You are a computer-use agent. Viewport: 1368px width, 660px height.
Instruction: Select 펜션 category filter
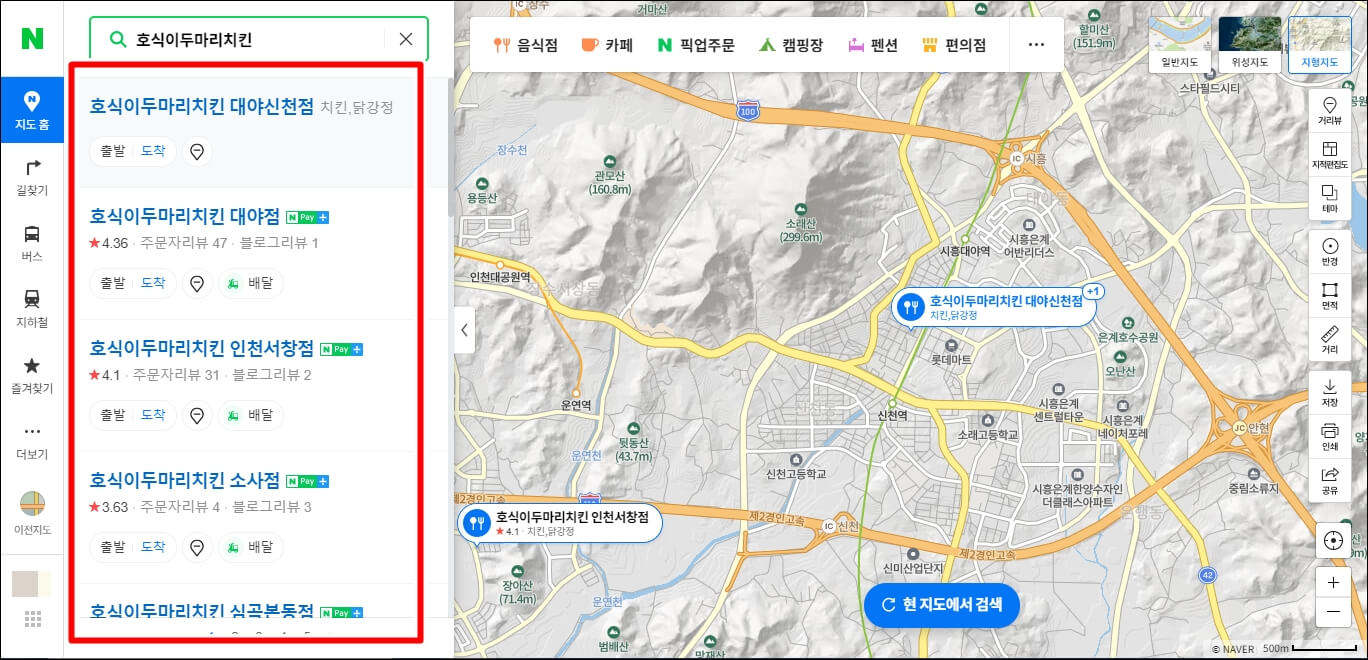point(873,45)
